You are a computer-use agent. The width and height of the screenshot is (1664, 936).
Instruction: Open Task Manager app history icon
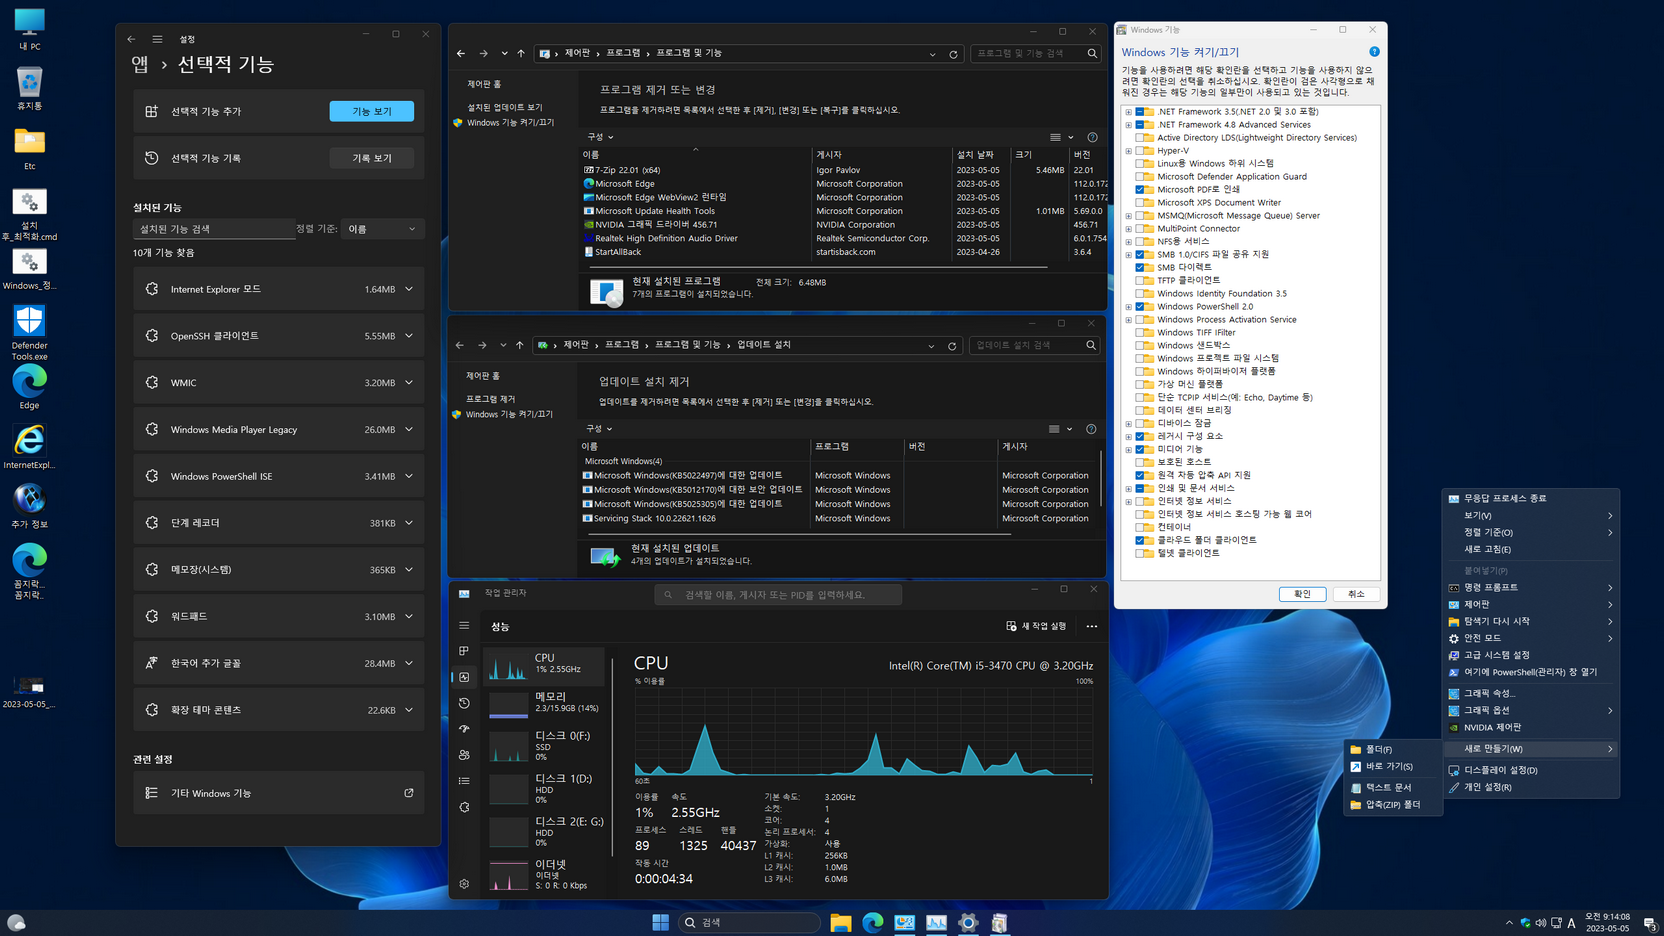pos(464,703)
